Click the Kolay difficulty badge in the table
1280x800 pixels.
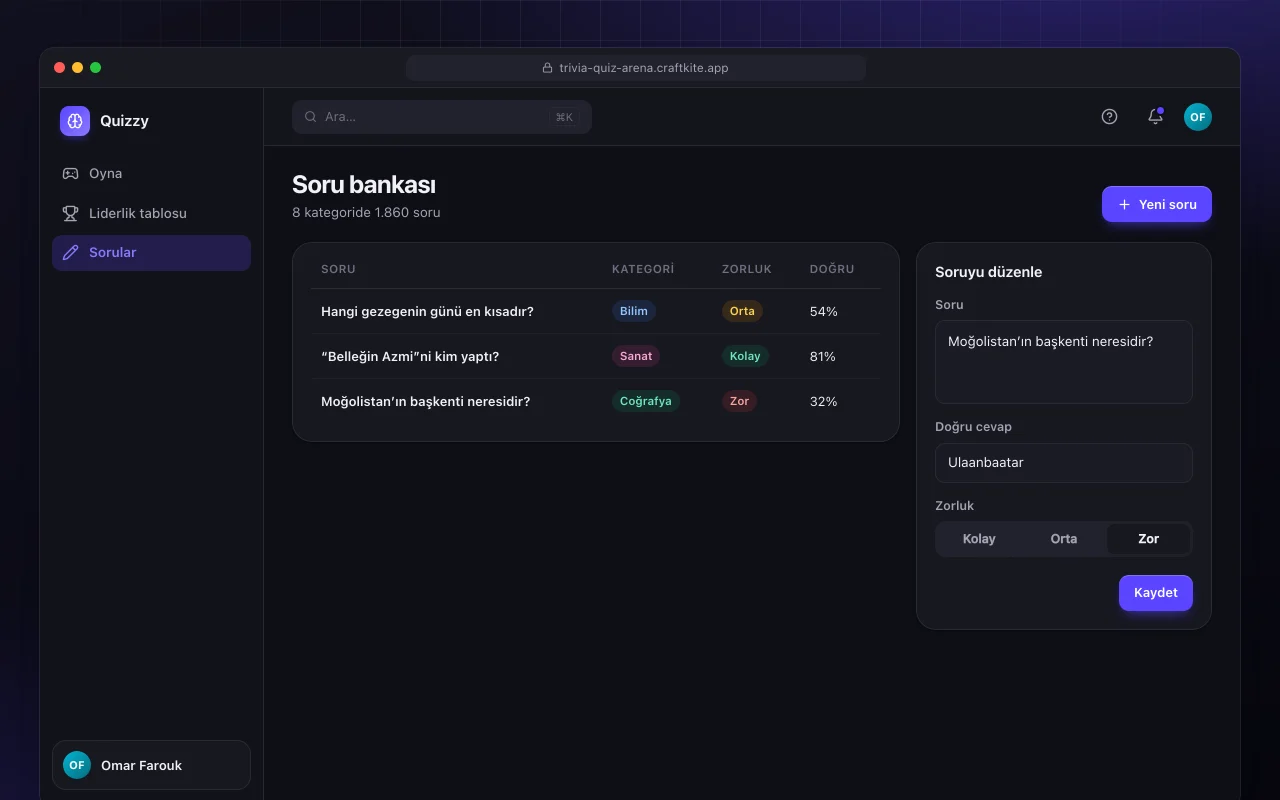coord(745,356)
